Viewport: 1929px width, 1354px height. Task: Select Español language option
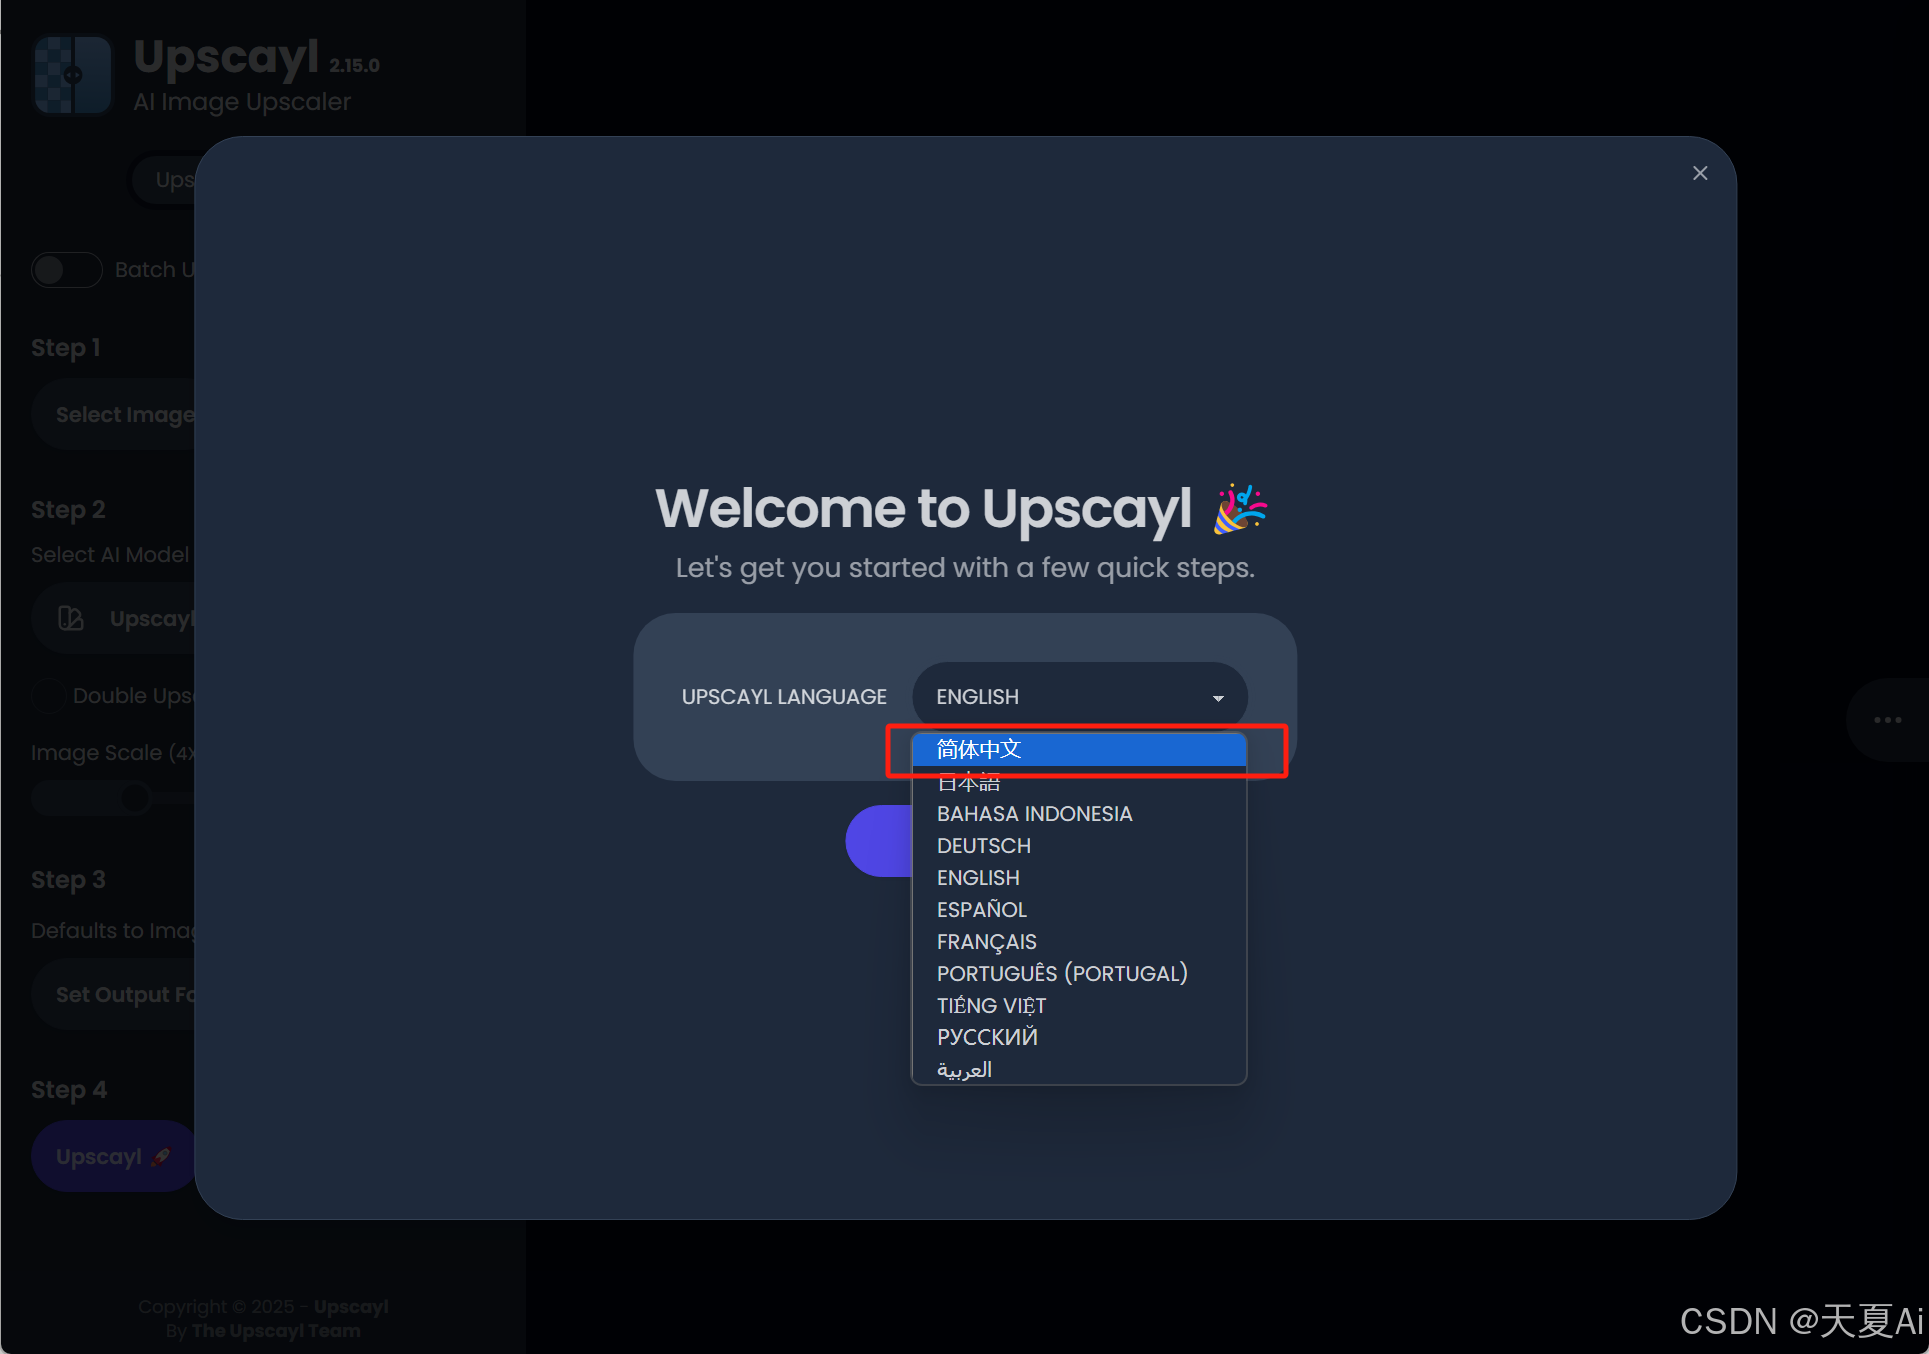pos(981,910)
